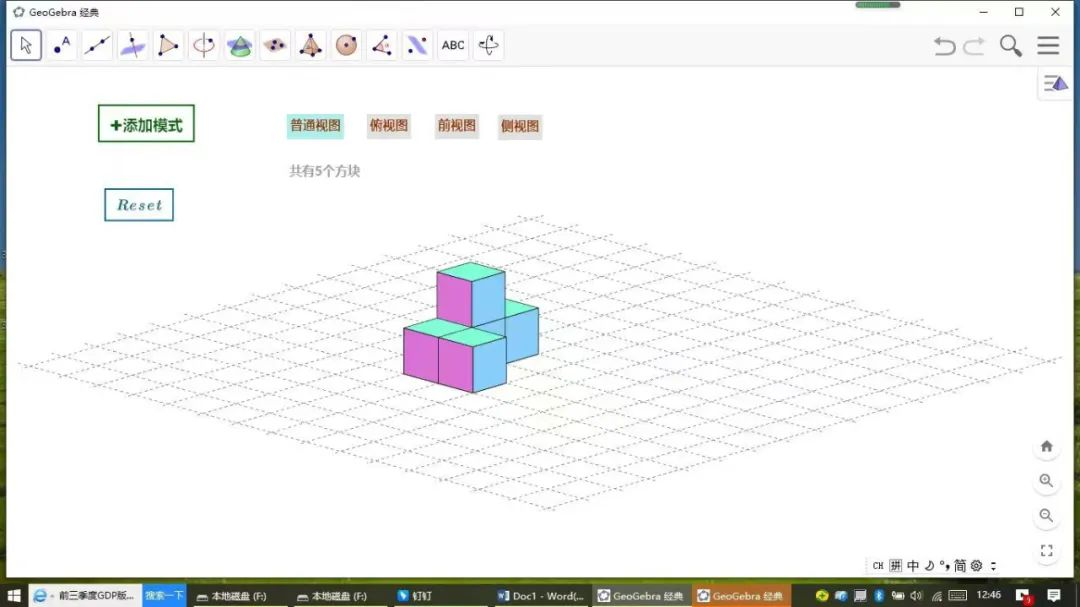Open the hamburger main menu
The image size is (1080, 607).
tap(1047, 46)
